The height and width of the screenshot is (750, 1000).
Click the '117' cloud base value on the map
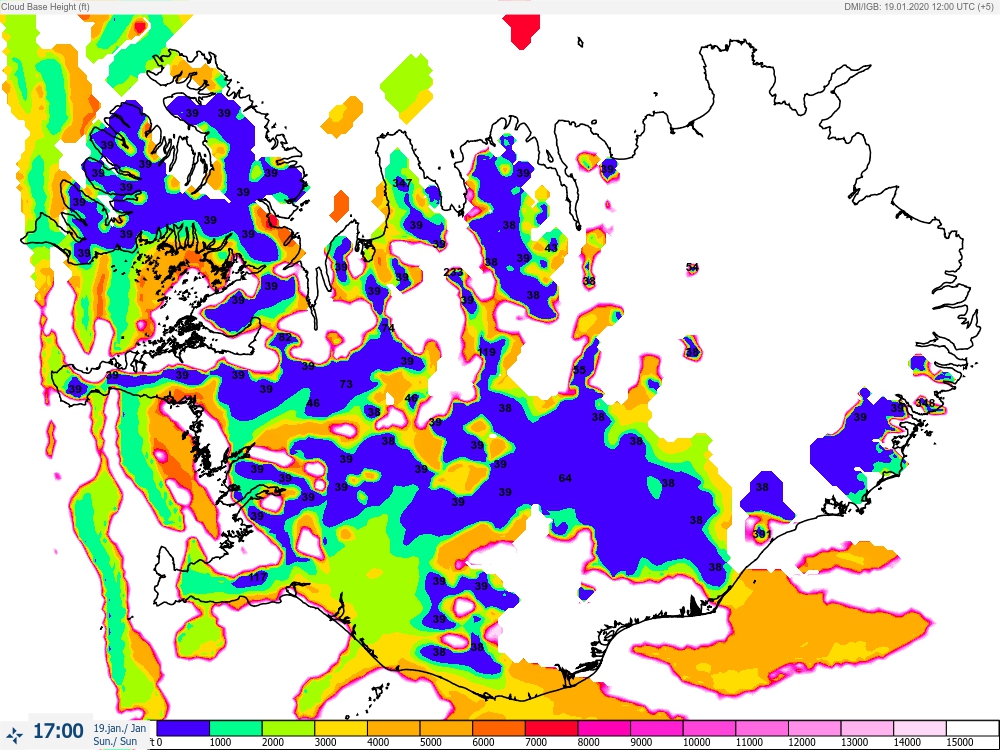[x=257, y=577]
